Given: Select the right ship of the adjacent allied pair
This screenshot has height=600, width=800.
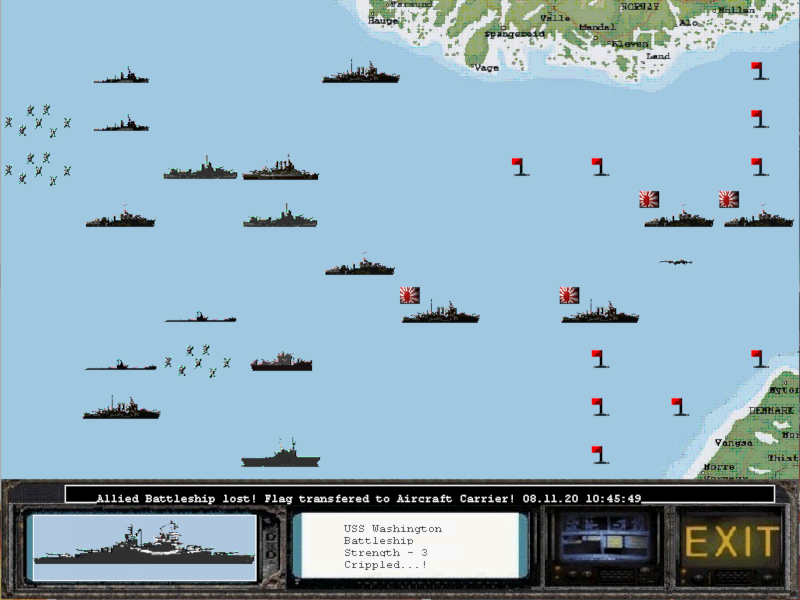Looking at the screenshot, I should [281, 167].
